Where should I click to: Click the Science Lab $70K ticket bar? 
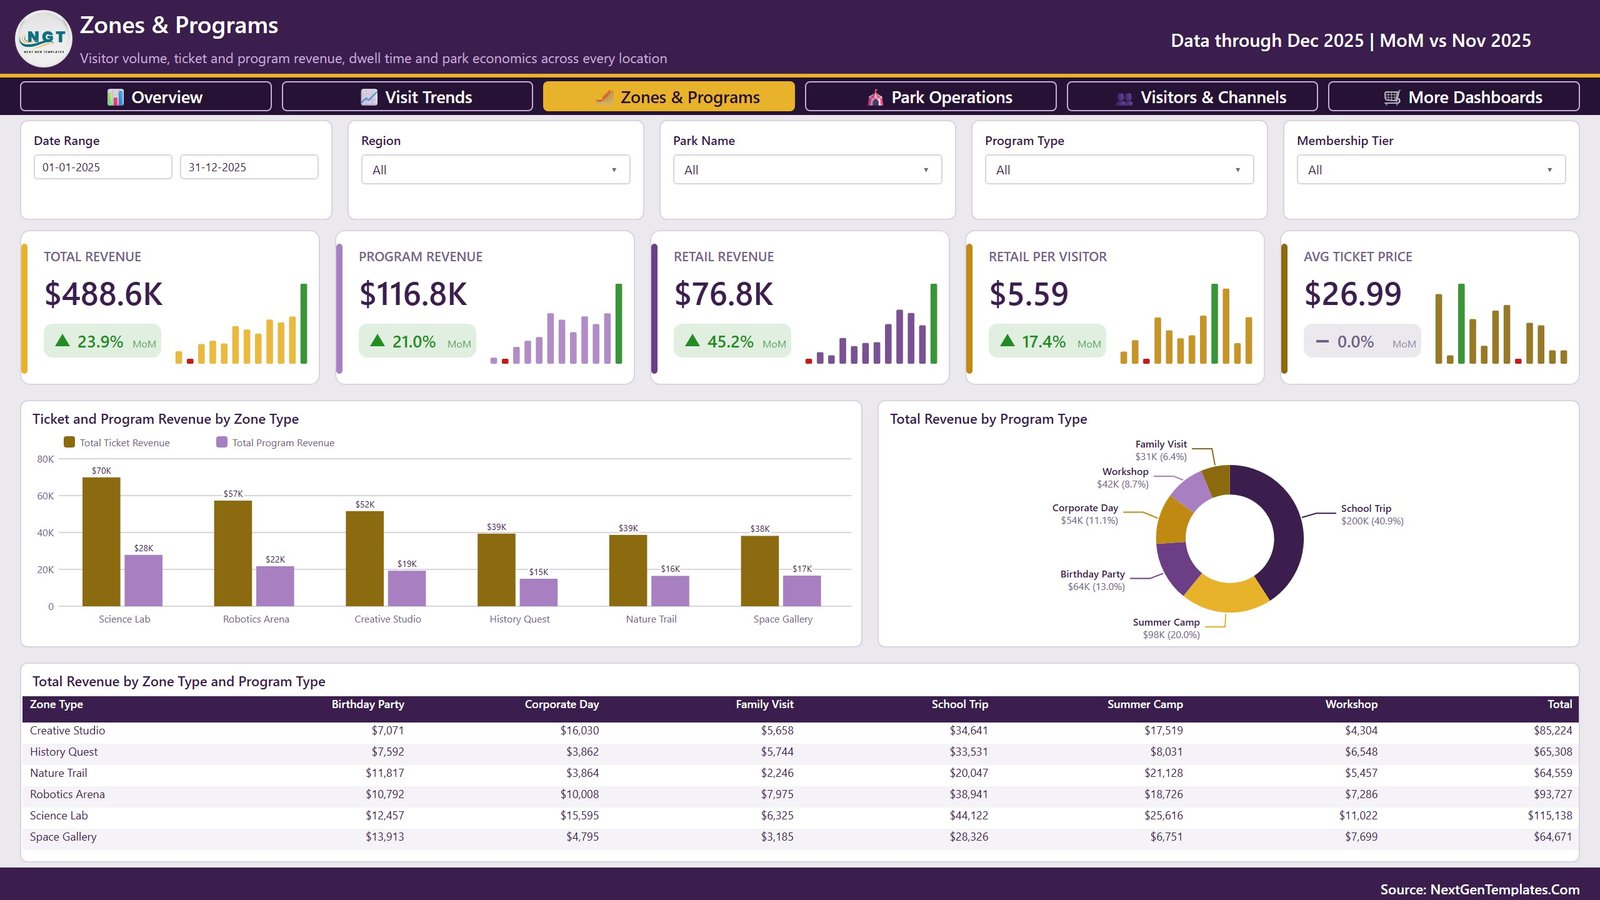(101, 542)
